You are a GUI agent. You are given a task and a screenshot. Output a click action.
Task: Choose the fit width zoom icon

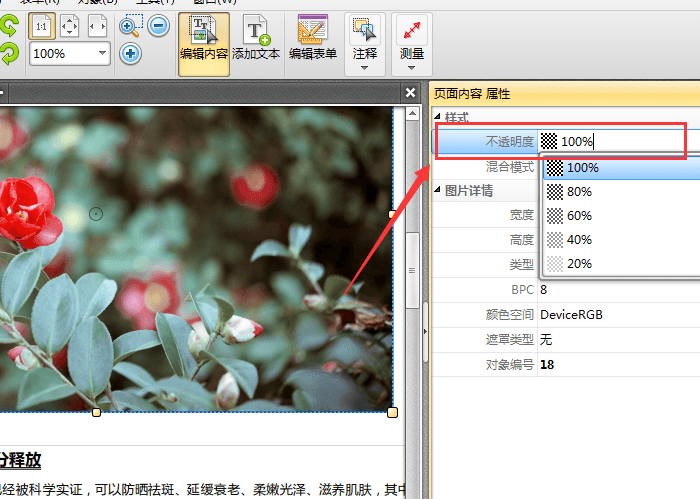pyautogui.click(x=97, y=26)
